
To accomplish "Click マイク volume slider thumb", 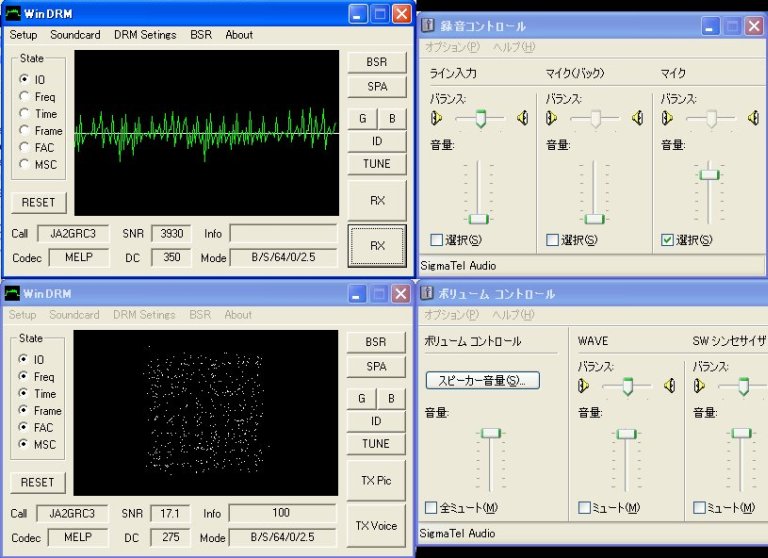I will (709, 175).
